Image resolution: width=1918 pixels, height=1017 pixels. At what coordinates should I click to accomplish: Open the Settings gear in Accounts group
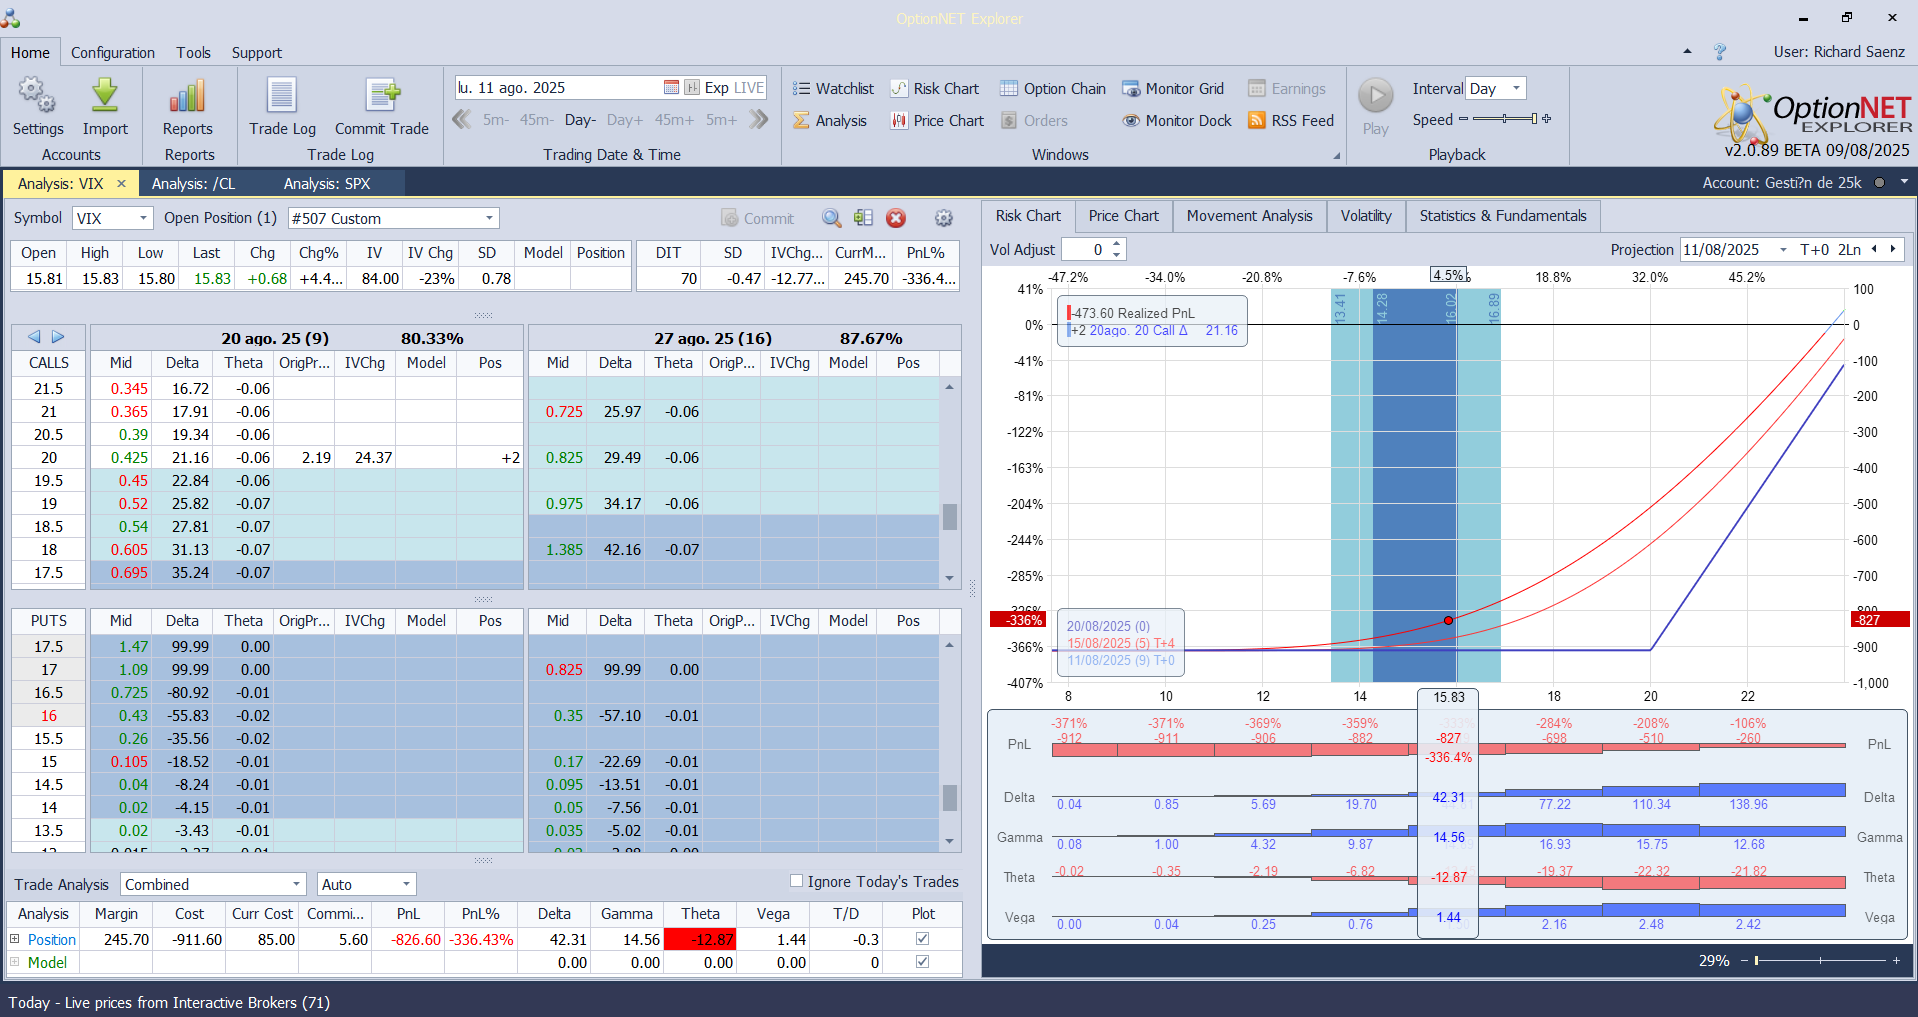(x=38, y=96)
